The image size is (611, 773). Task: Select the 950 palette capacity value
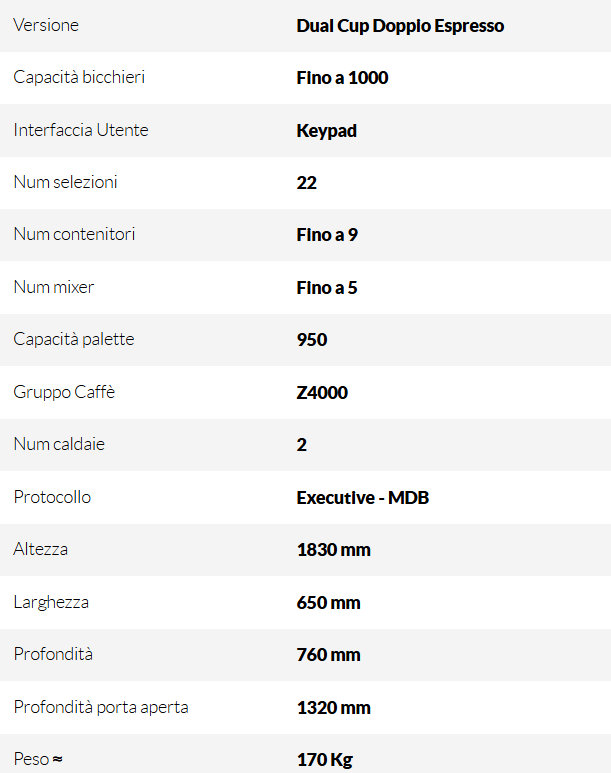coord(312,340)
